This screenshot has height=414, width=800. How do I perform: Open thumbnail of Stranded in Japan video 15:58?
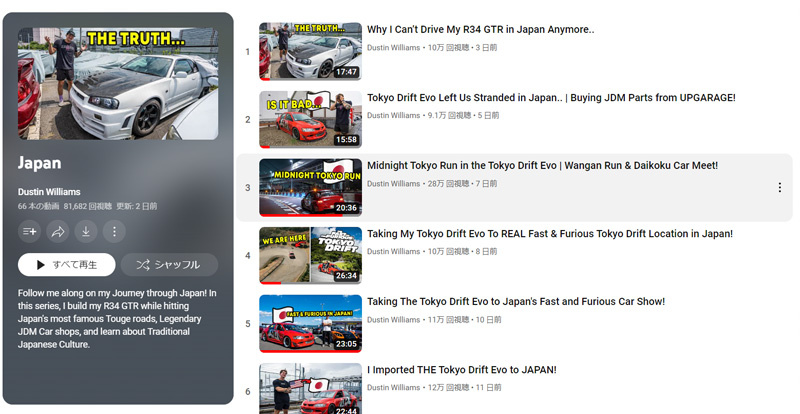tap(310, 119)
